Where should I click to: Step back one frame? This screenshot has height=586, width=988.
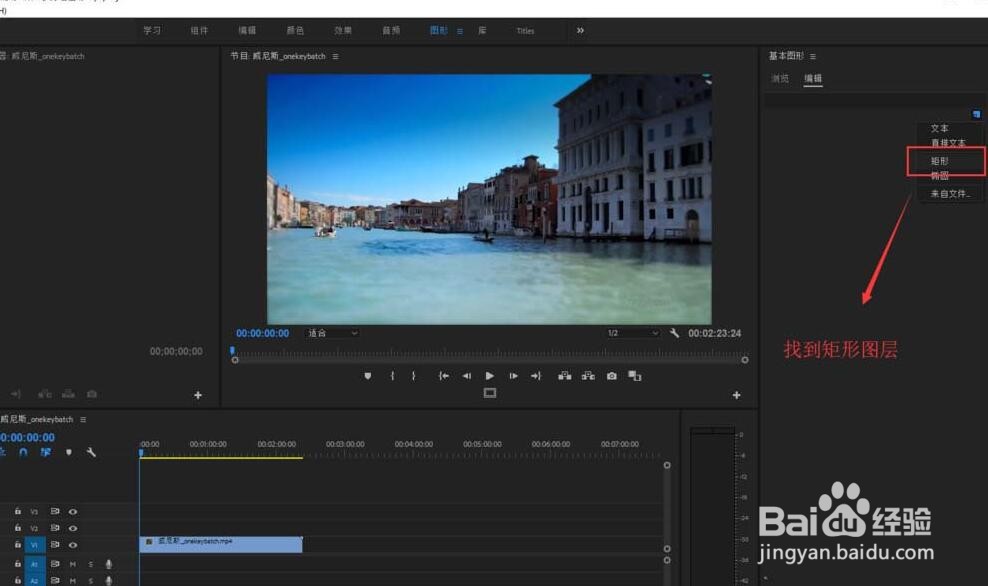pyautogui.click(x=466, y=376)
